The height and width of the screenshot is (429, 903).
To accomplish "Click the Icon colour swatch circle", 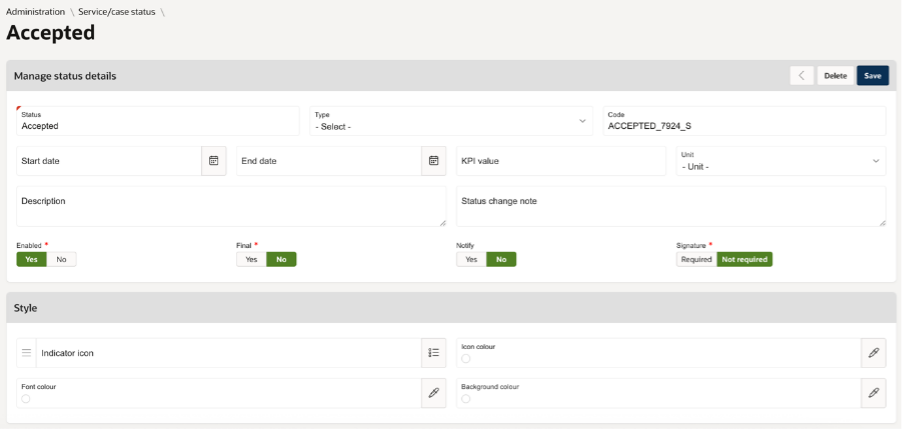I will pos(466,358).
